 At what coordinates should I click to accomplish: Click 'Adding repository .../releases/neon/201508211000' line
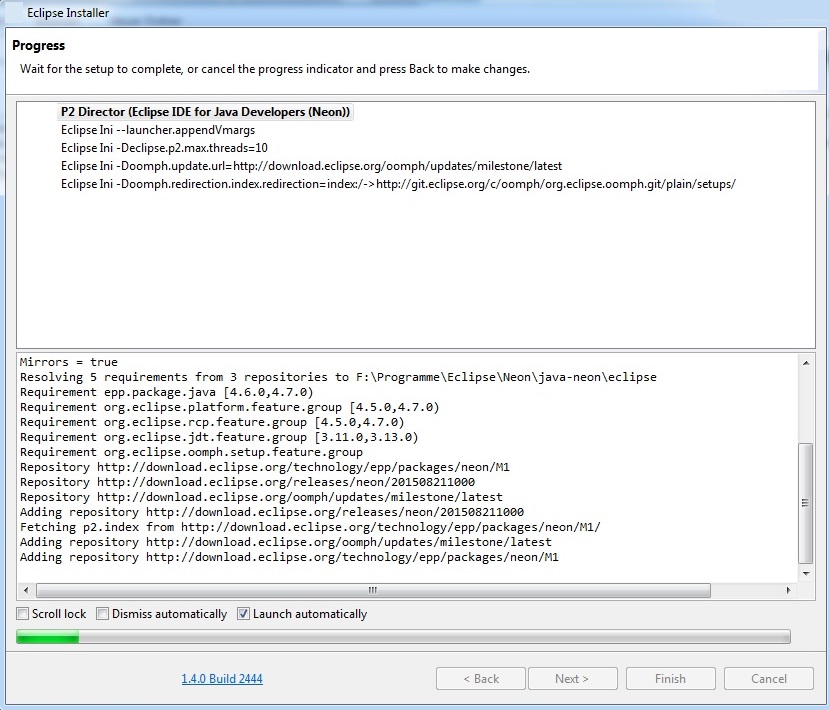[x=272, y=512]
